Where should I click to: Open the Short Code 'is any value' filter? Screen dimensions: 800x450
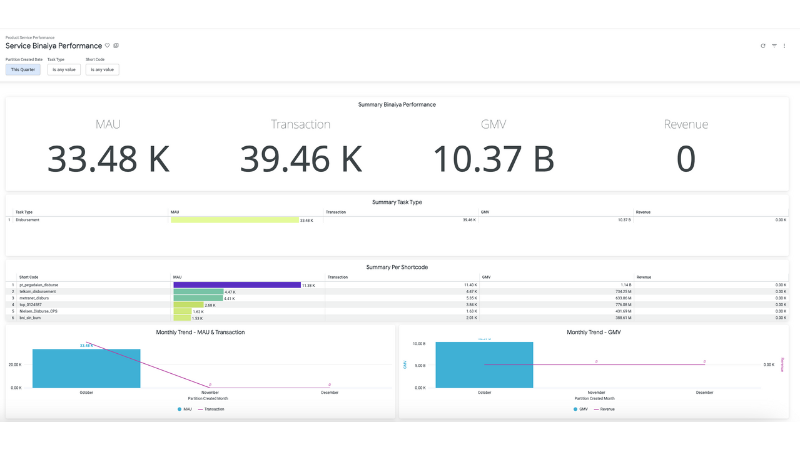point(102,69)
